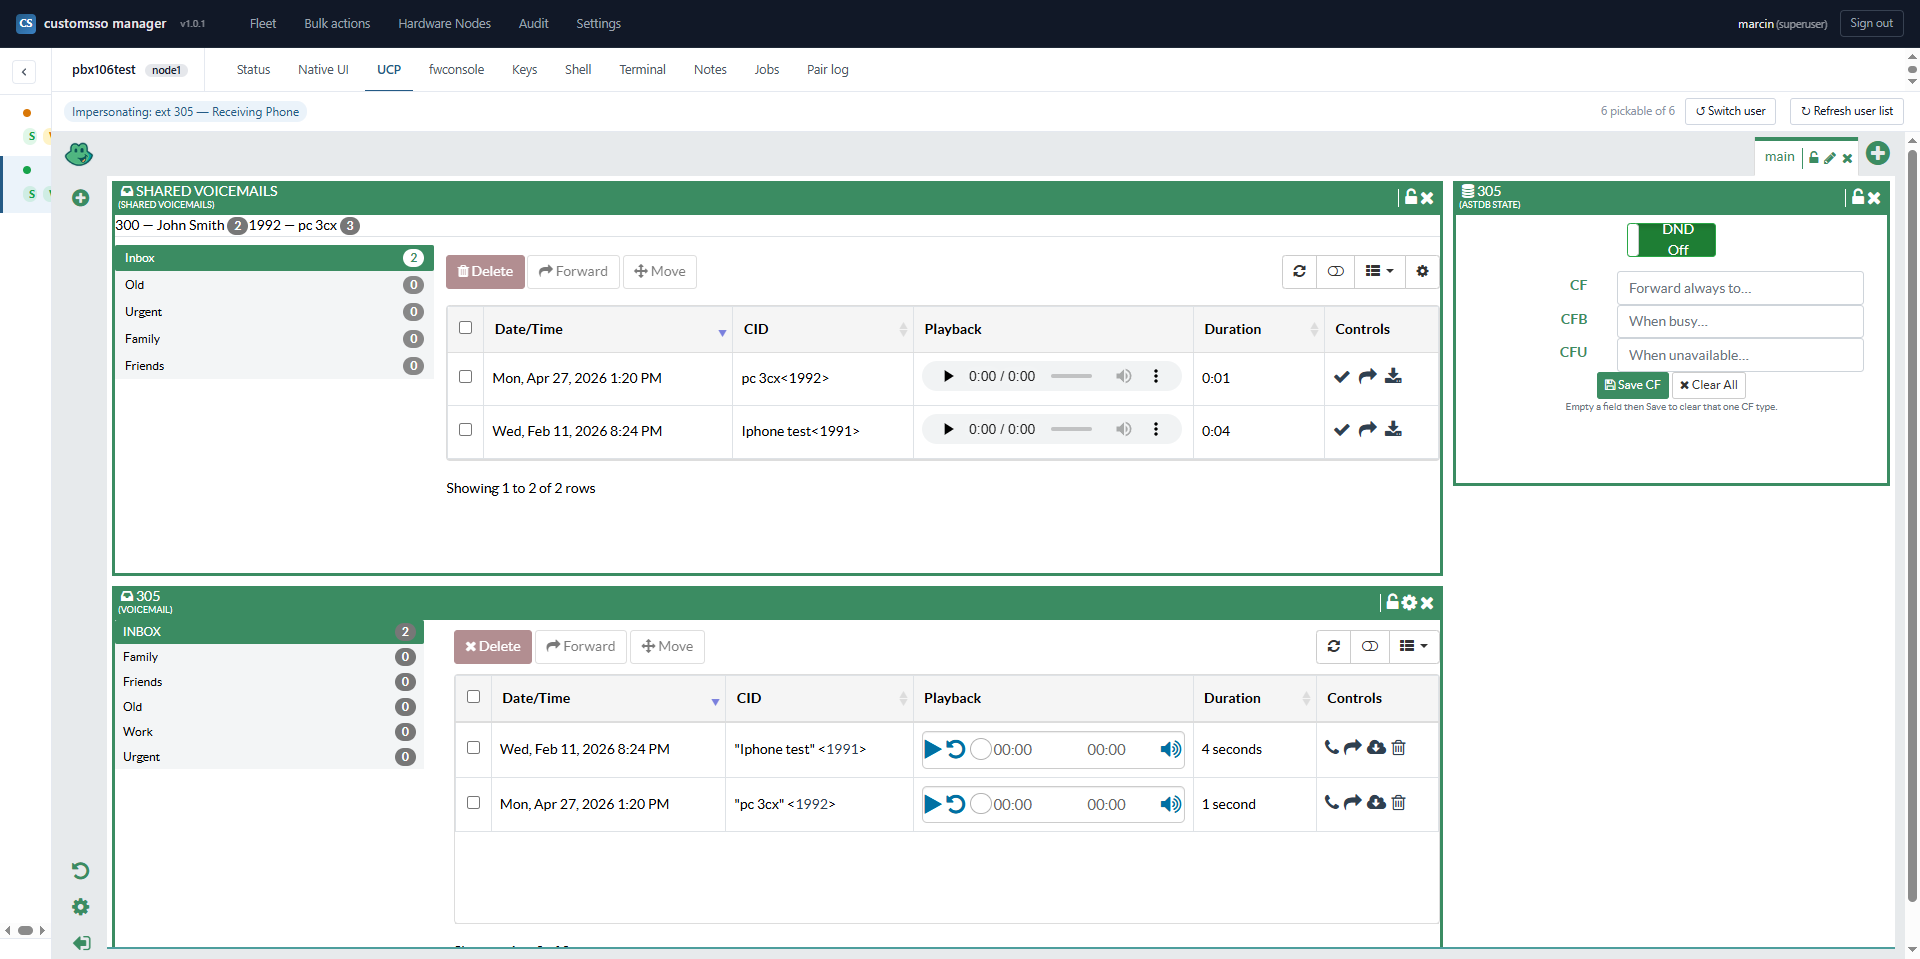Play the Iphone test 305 voicemail
The image size is (1920, 959).
click(x=933, y=749)
